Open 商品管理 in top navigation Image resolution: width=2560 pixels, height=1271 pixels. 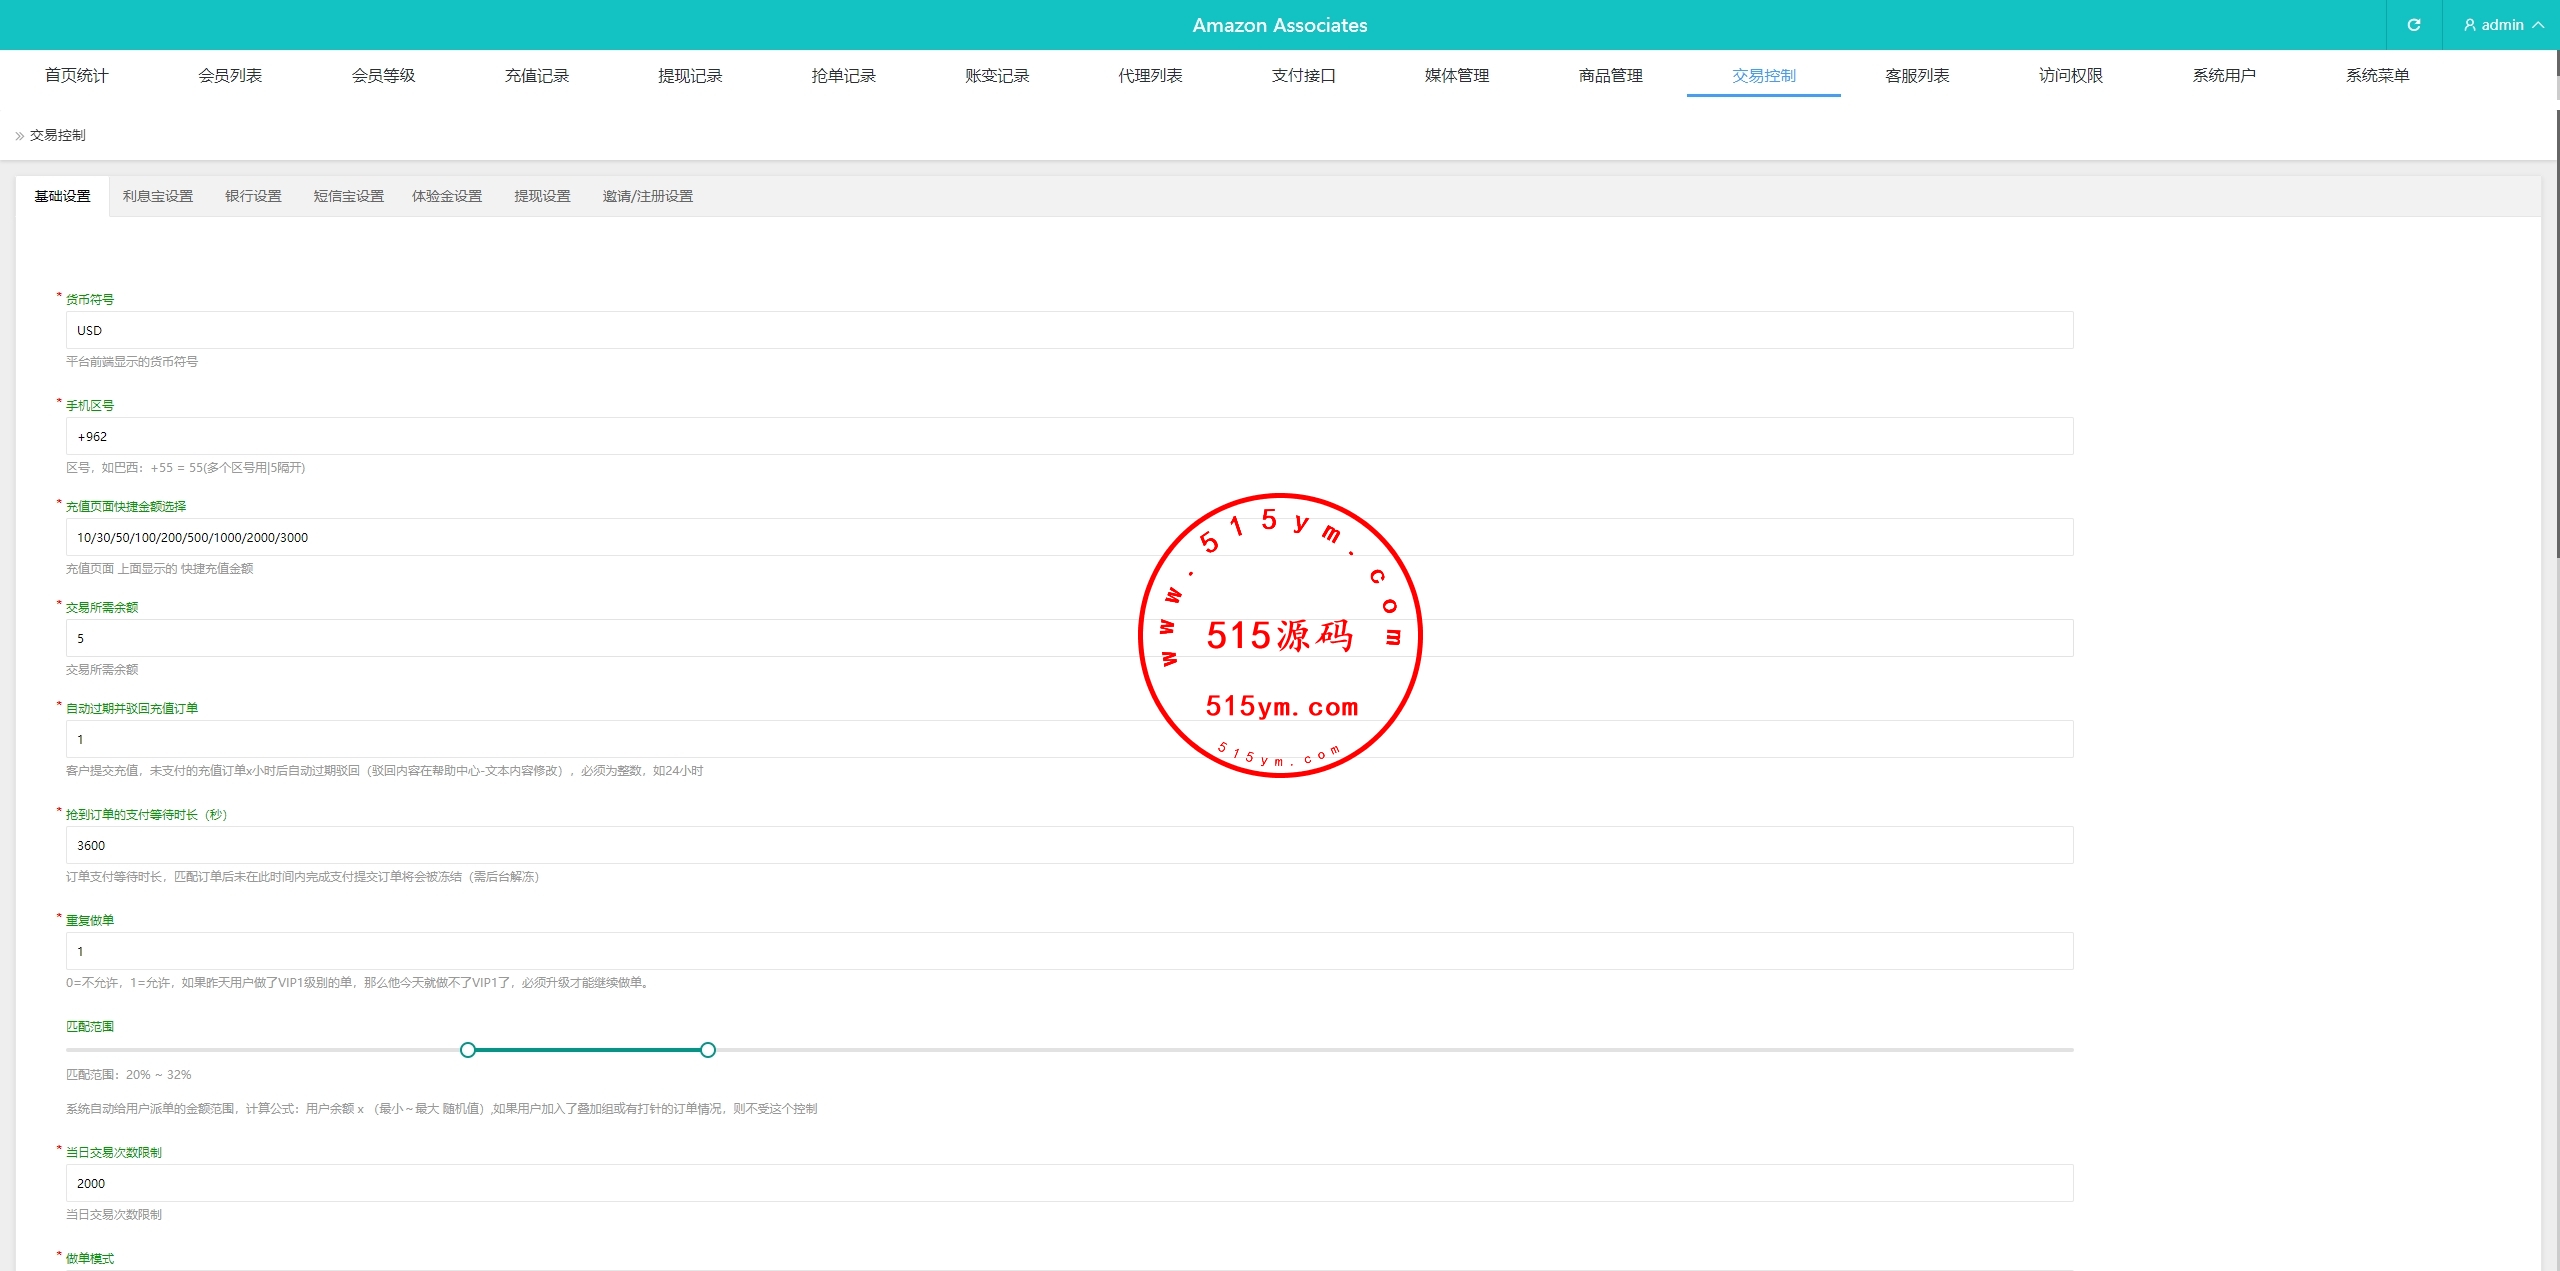pyautogui.click(x=1610, y=75)
